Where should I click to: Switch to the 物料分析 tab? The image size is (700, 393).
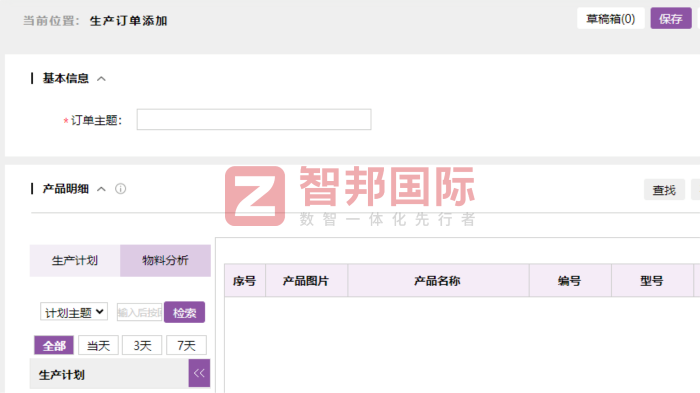165,260
